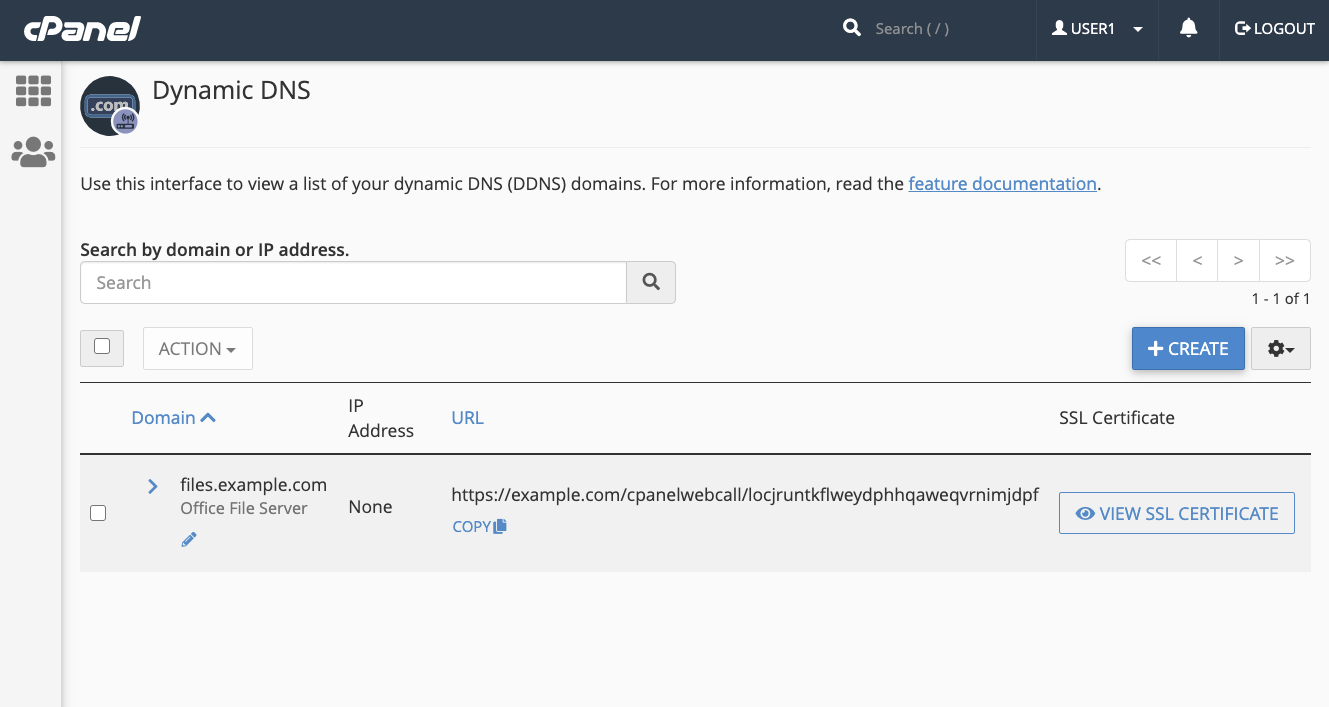Click the cPanel logo
This screenshot has height=707, width=1329.
click(x=81, y=29)
